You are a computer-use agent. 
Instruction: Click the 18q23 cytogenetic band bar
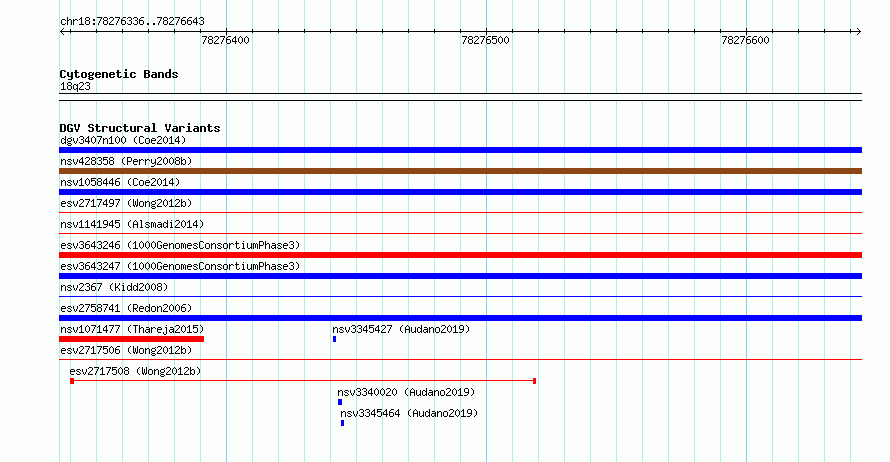460,97
